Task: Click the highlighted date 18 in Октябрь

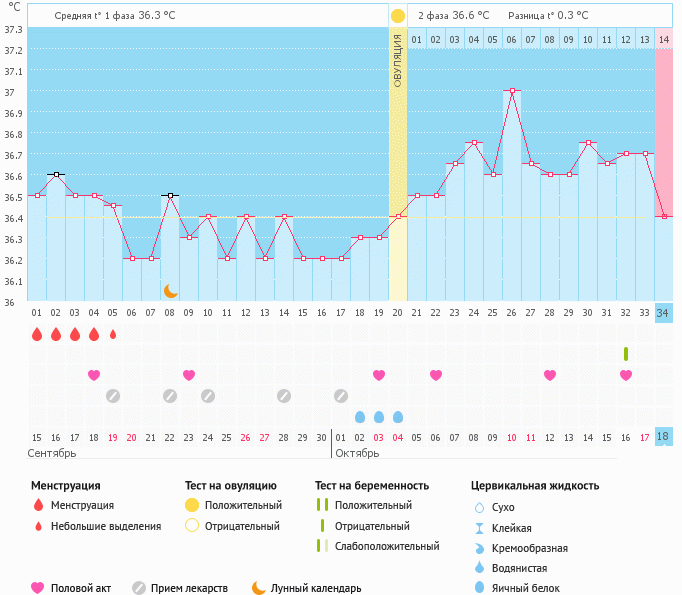Action: point(664,437)
